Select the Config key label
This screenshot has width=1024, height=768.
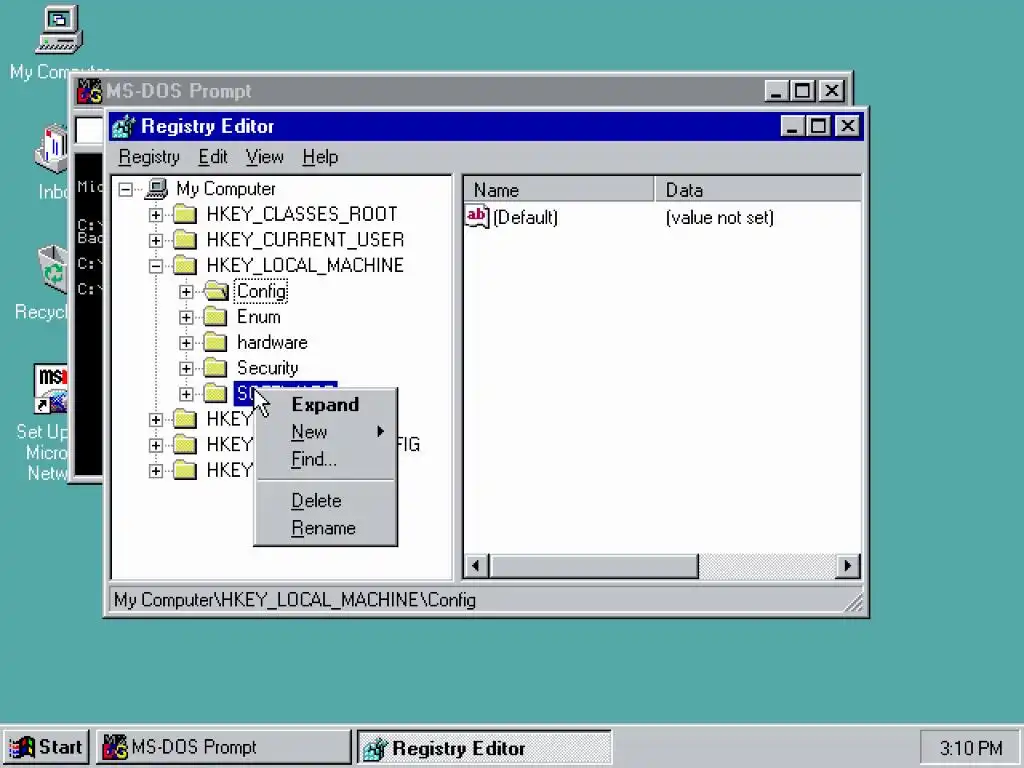pyautogui.click(x=261, y=291)
